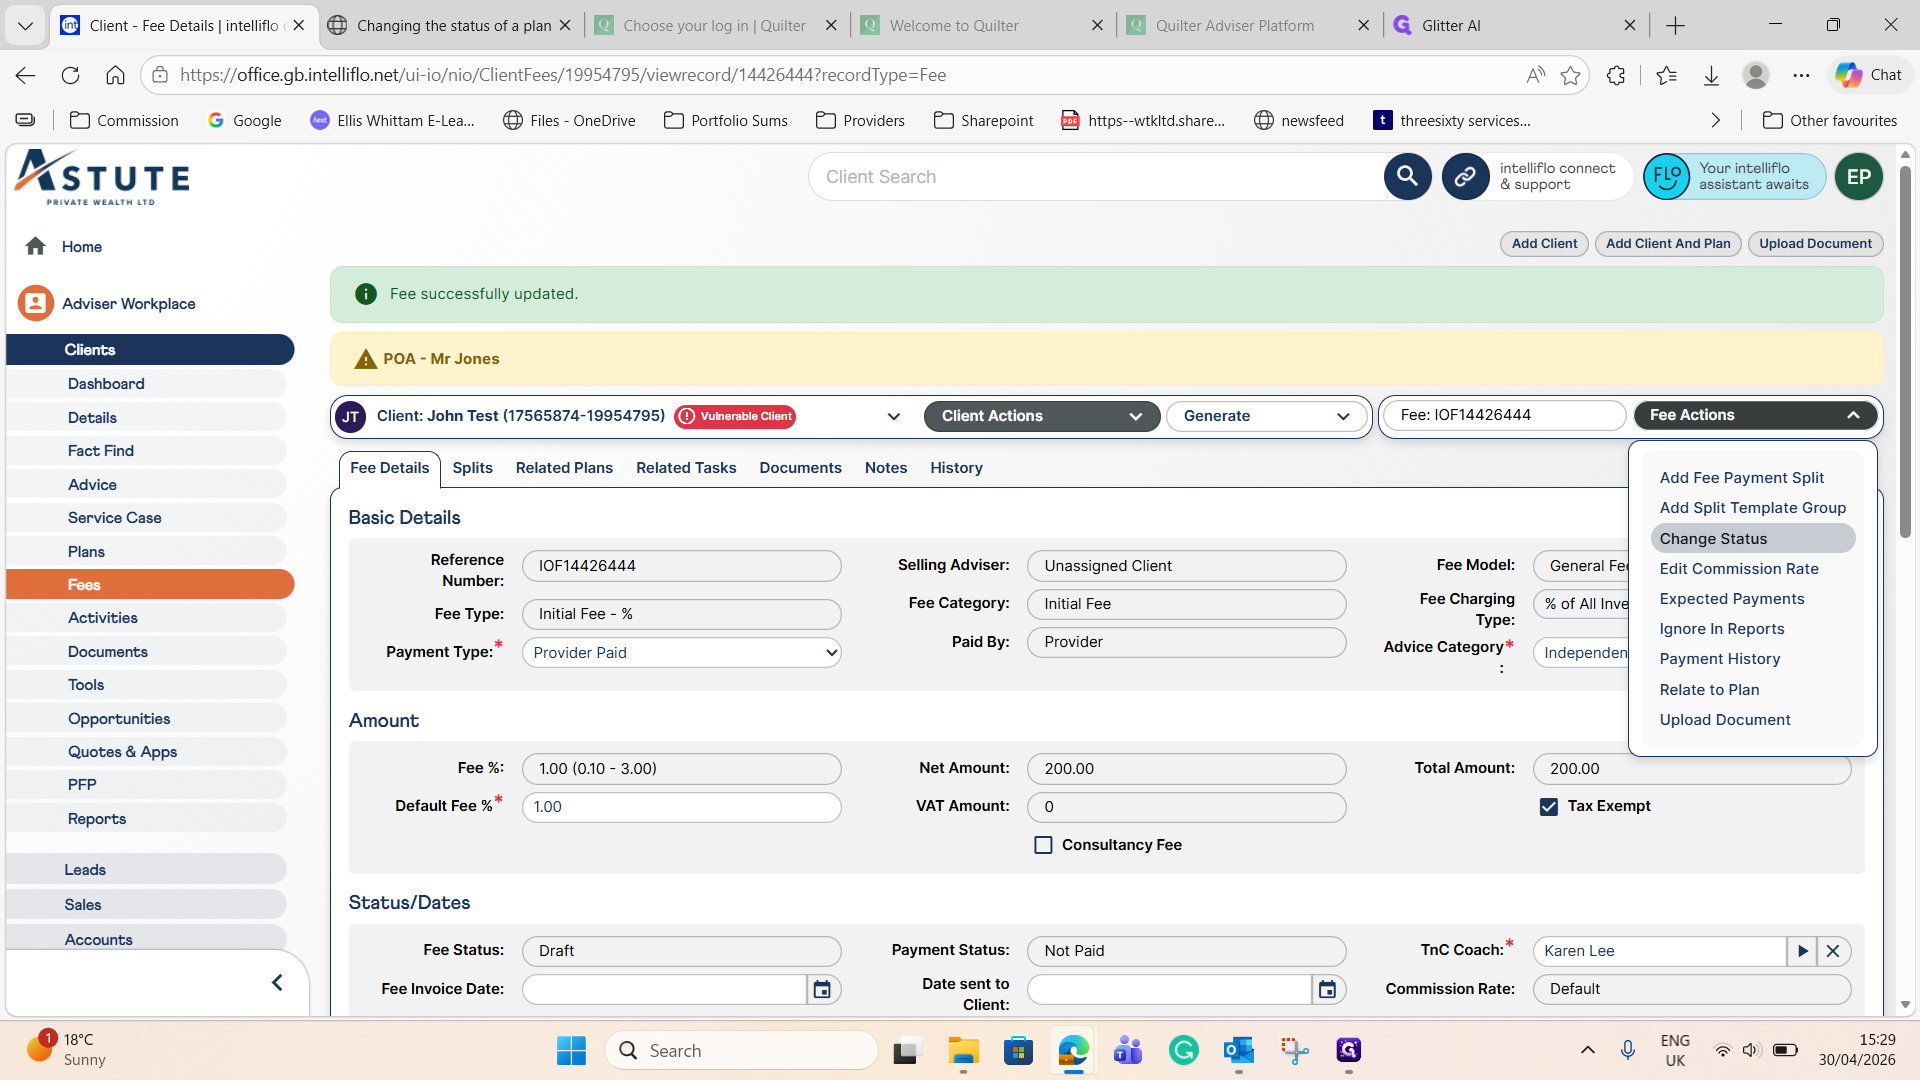The image size is (1920, 1080).
Task: Open Fee Invoice Date calendar picker
Action: [822, 989]
